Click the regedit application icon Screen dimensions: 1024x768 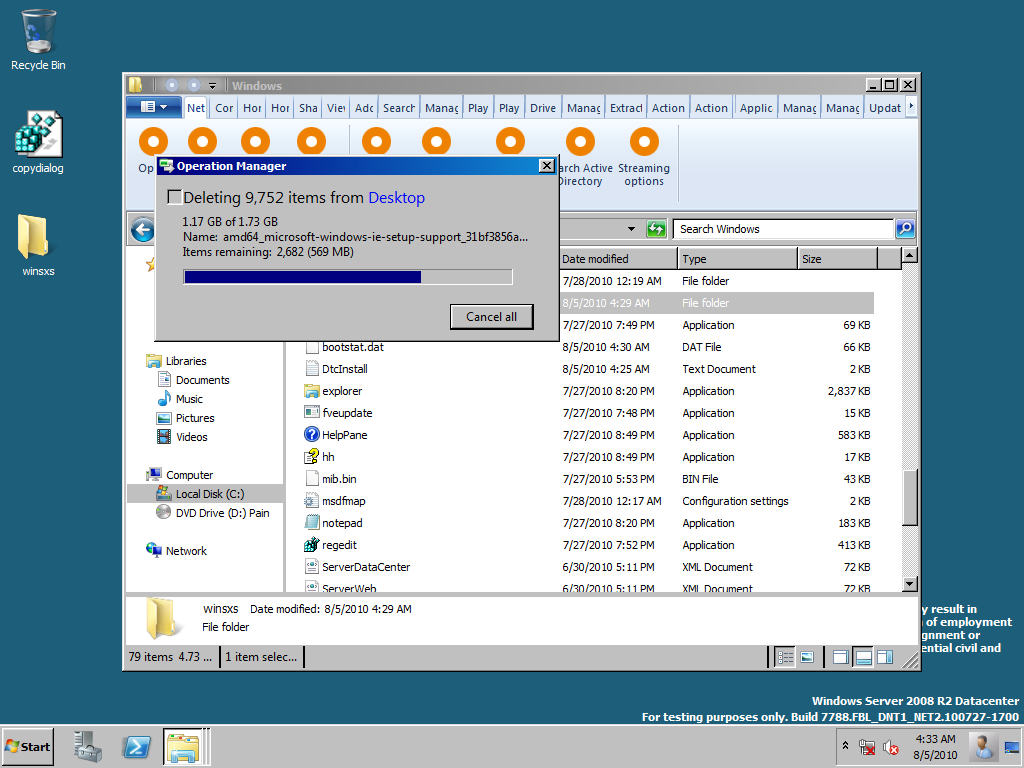[312, 545]
